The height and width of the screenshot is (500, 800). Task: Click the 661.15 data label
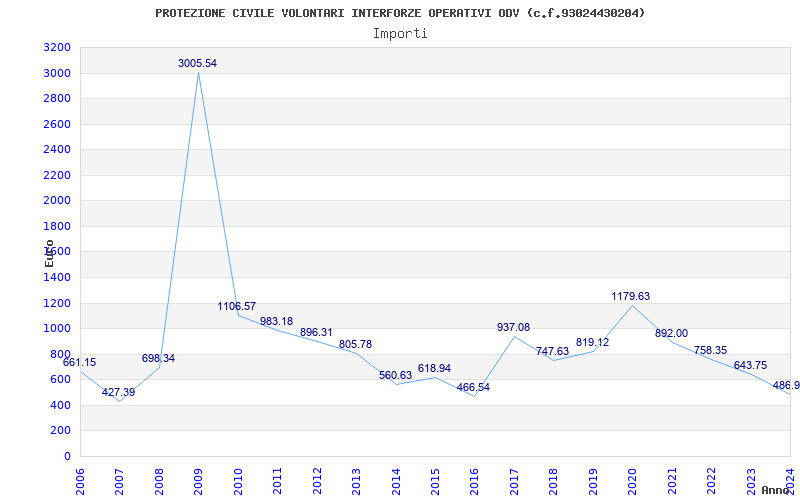(x=79, y=362)
